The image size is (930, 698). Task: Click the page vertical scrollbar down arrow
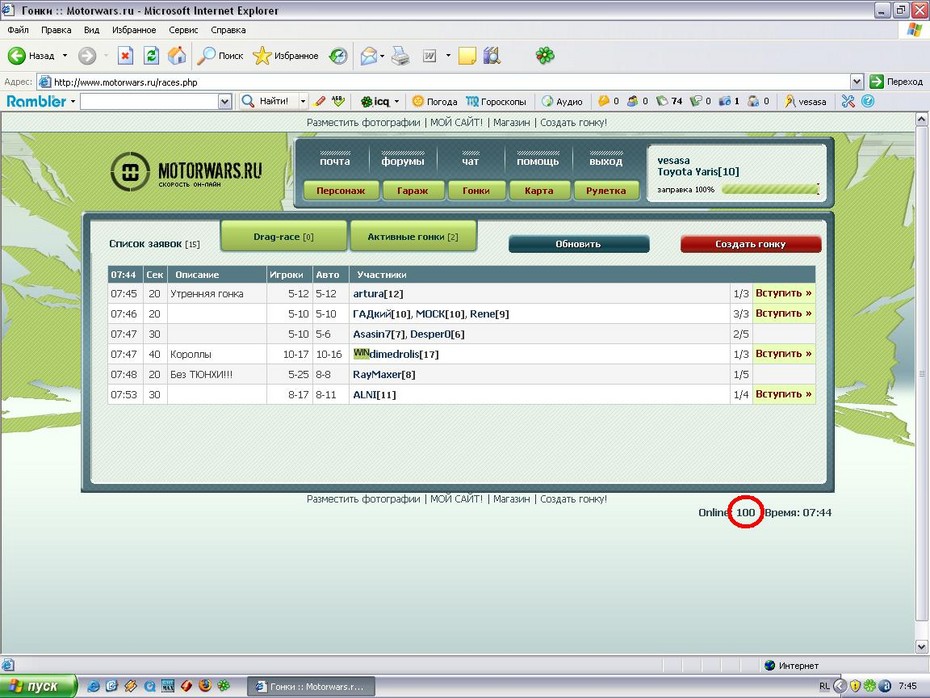[922, 646]
